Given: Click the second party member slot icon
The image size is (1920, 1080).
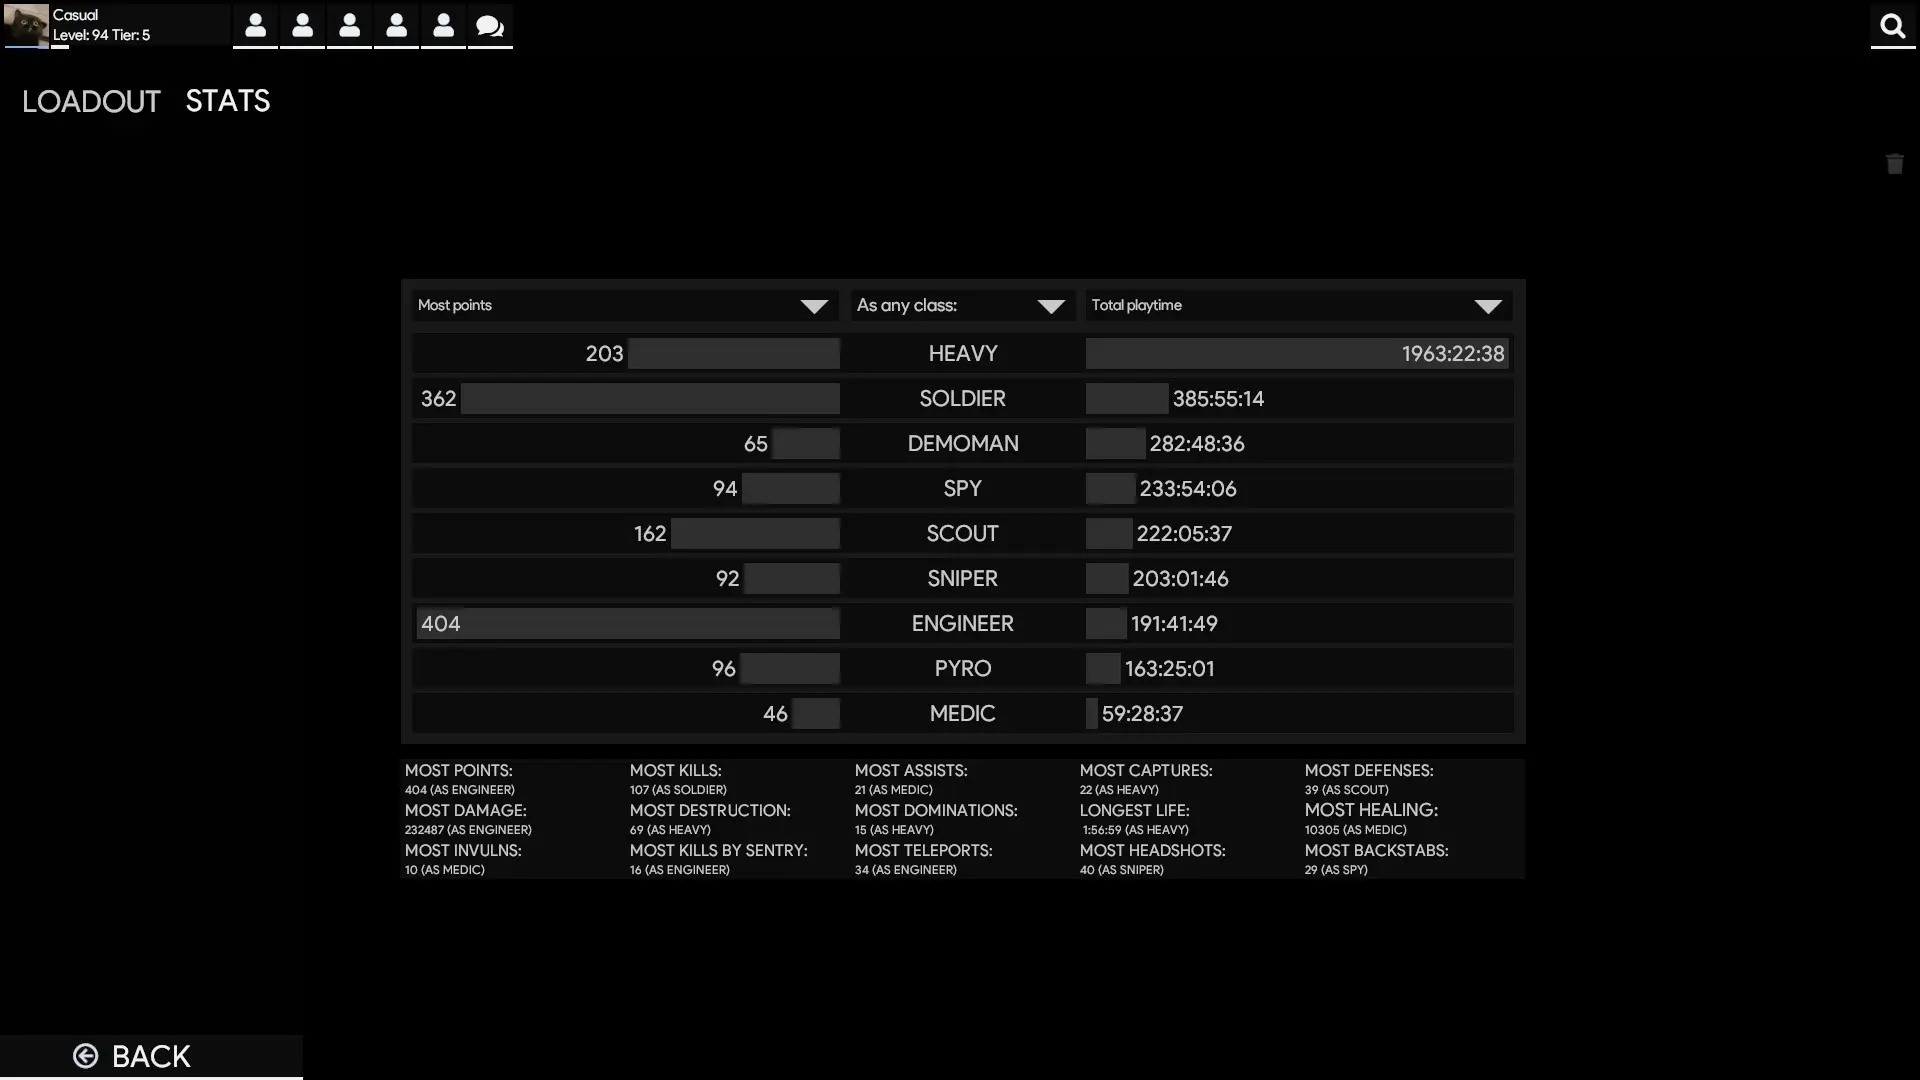Looking at the screenshot, I should point(302,26).
